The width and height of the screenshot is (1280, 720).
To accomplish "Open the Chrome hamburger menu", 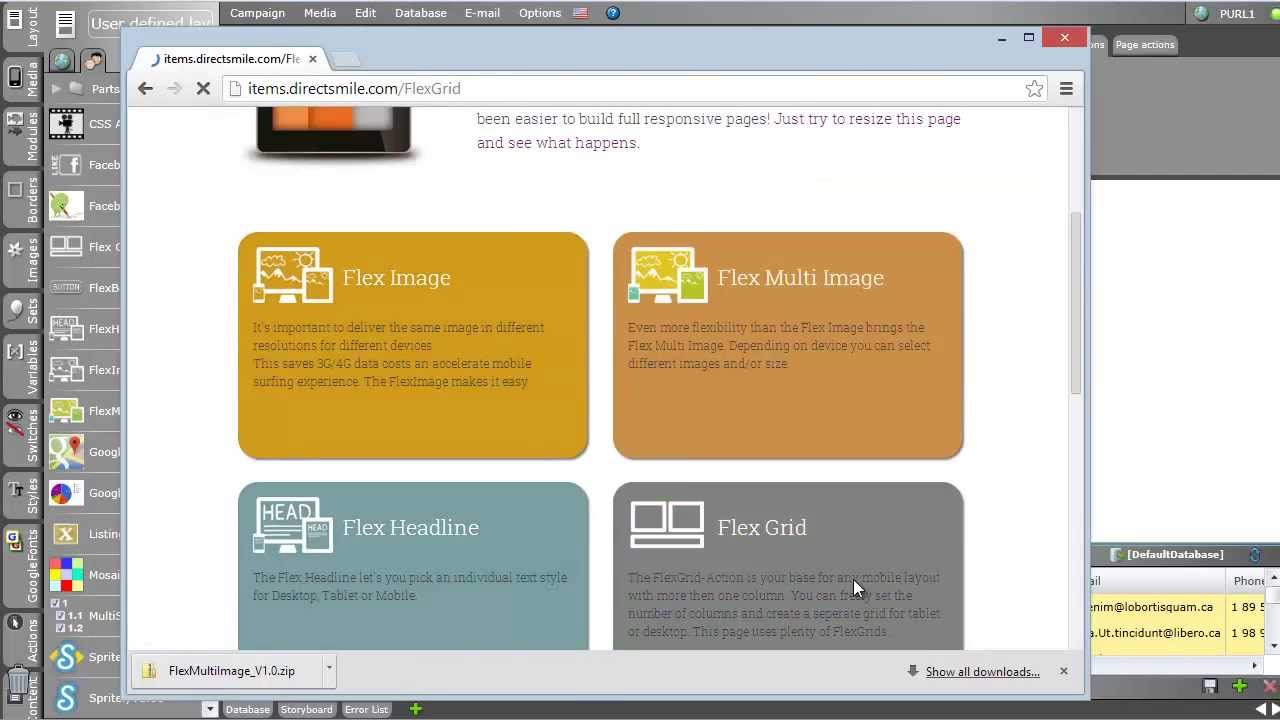I will pyautogui.click(x=1066, y=89).
